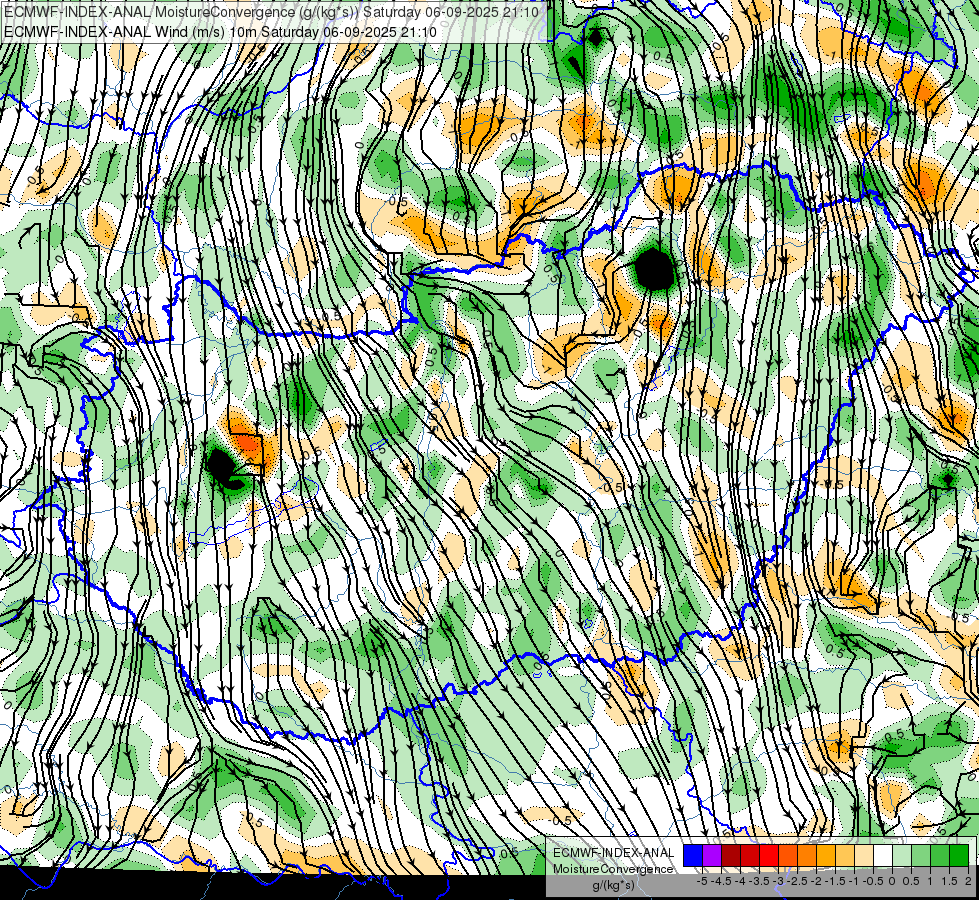Click the -1 legend scale value
This screenshot has width=979, height=900.
point(854,881)
